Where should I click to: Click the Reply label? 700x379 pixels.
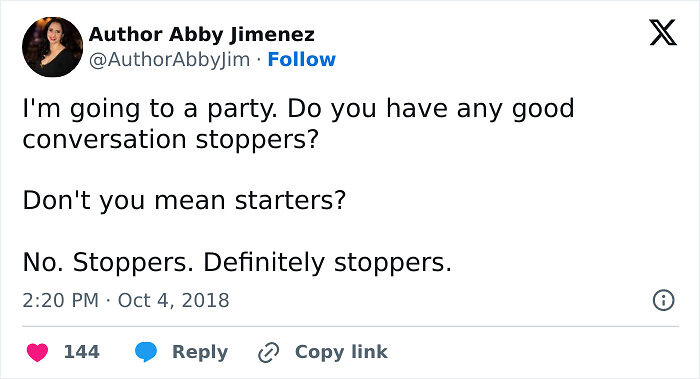pos(200,352)
